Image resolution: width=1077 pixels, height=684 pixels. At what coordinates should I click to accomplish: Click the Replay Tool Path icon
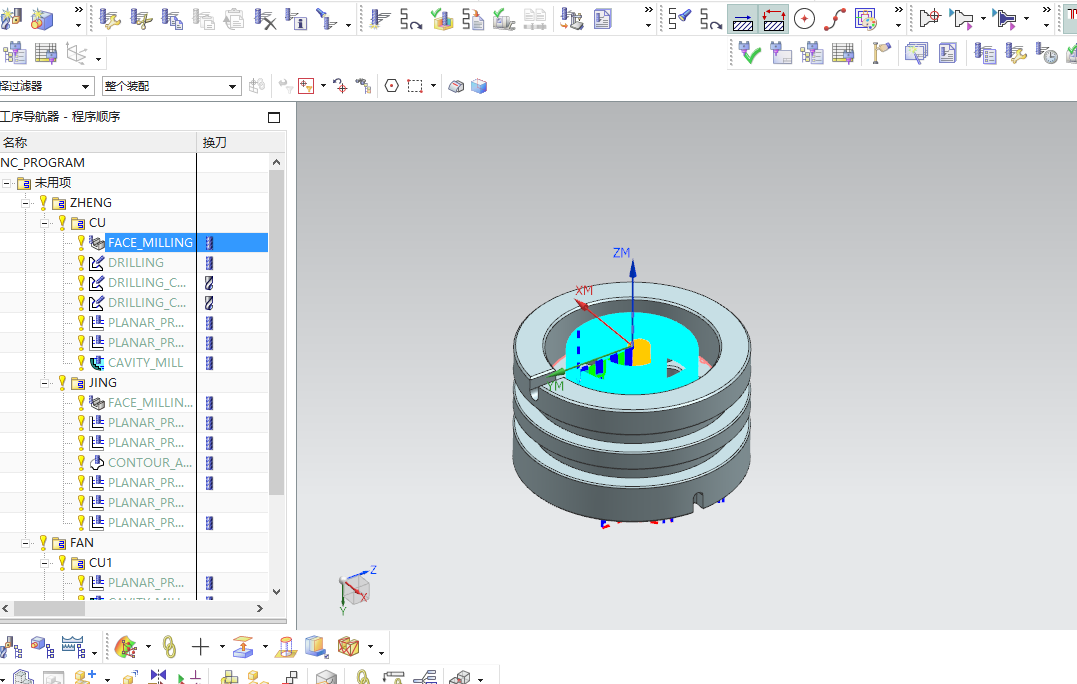point(411,19)
